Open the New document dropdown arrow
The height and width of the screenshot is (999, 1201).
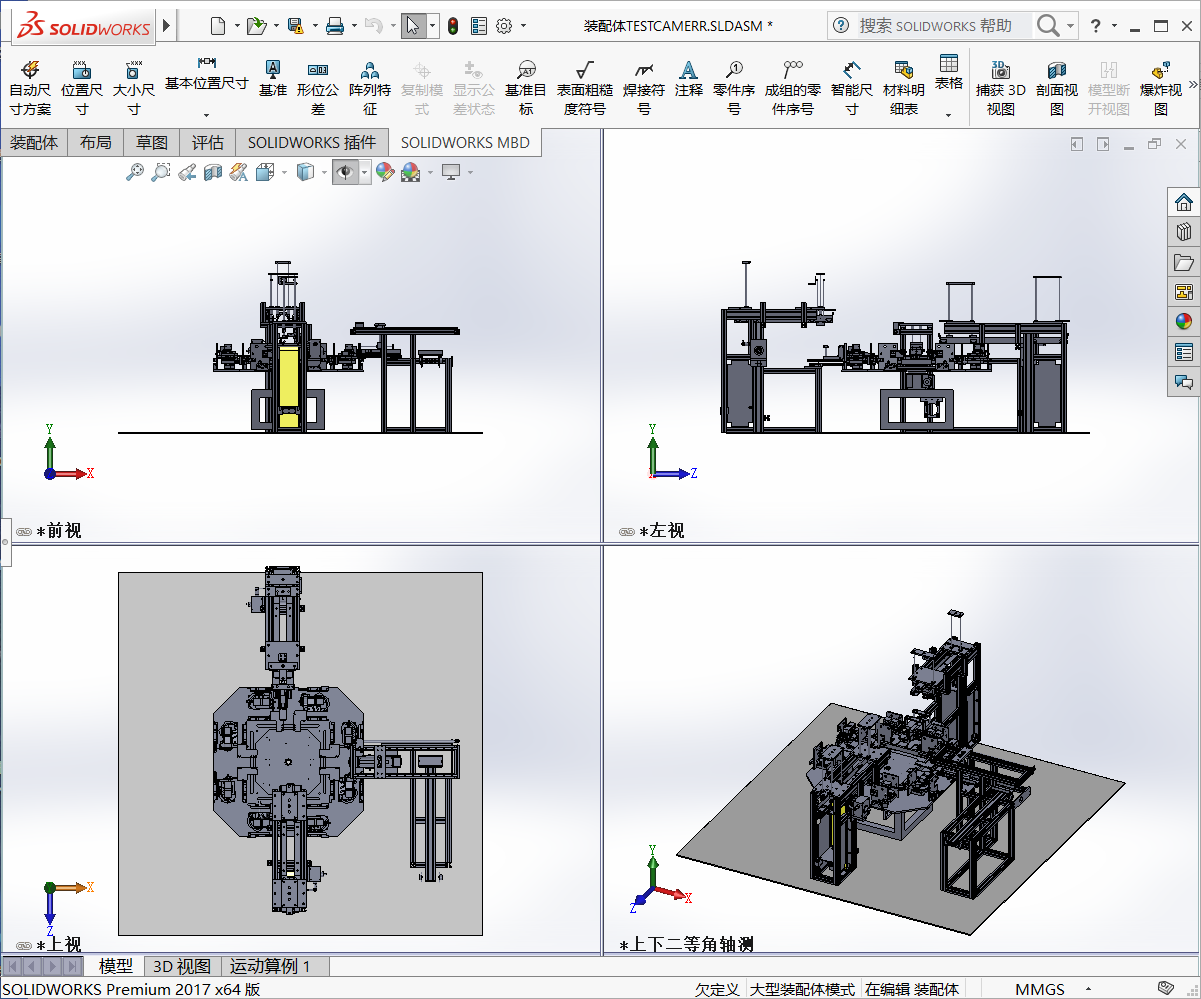point(237,26)
